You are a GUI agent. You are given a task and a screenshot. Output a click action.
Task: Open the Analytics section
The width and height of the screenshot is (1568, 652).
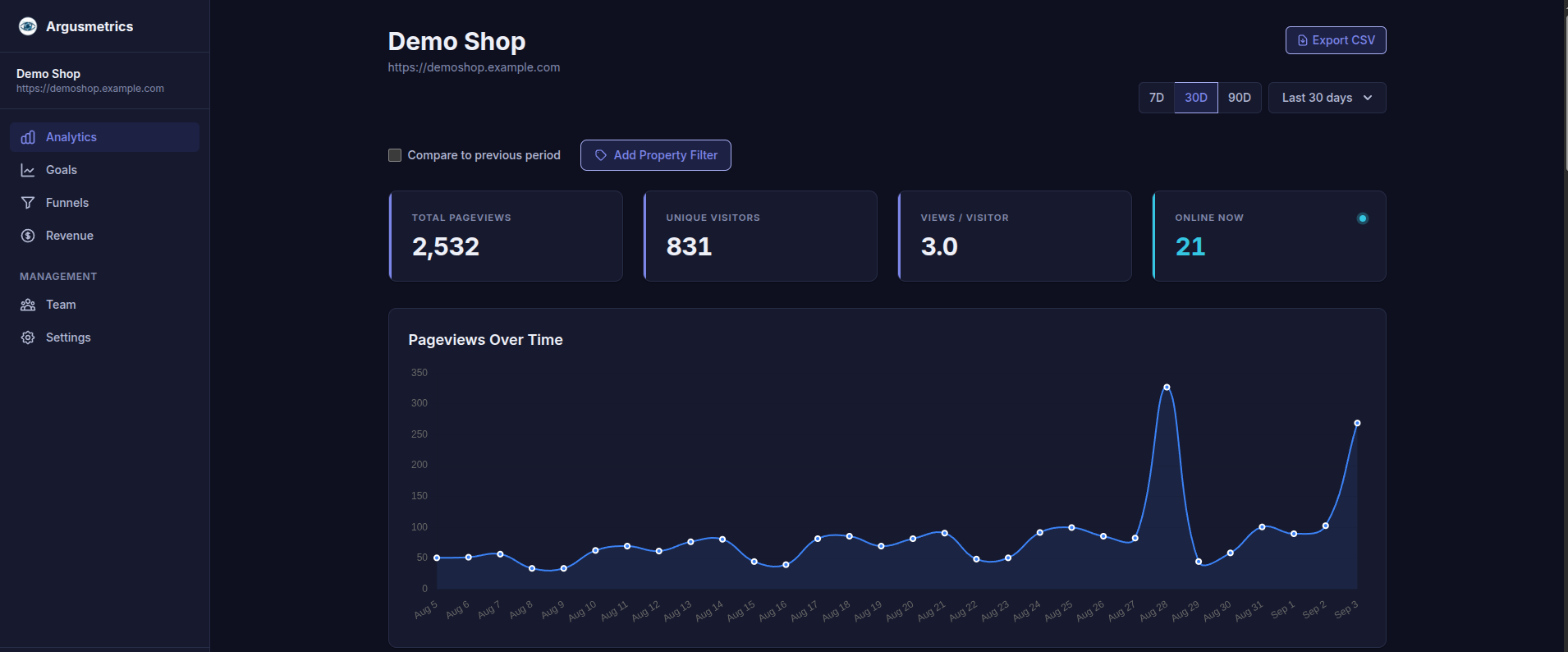105,137
